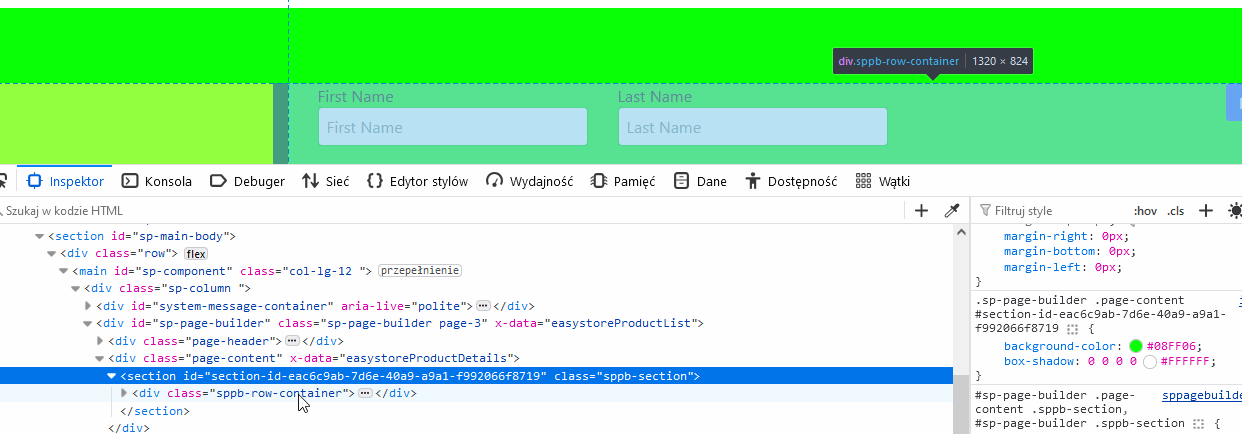This screenshot has height=434, width=1242.
Task: Open the sppagebuilder stylesheet link
Action: tap(1201, 396)
